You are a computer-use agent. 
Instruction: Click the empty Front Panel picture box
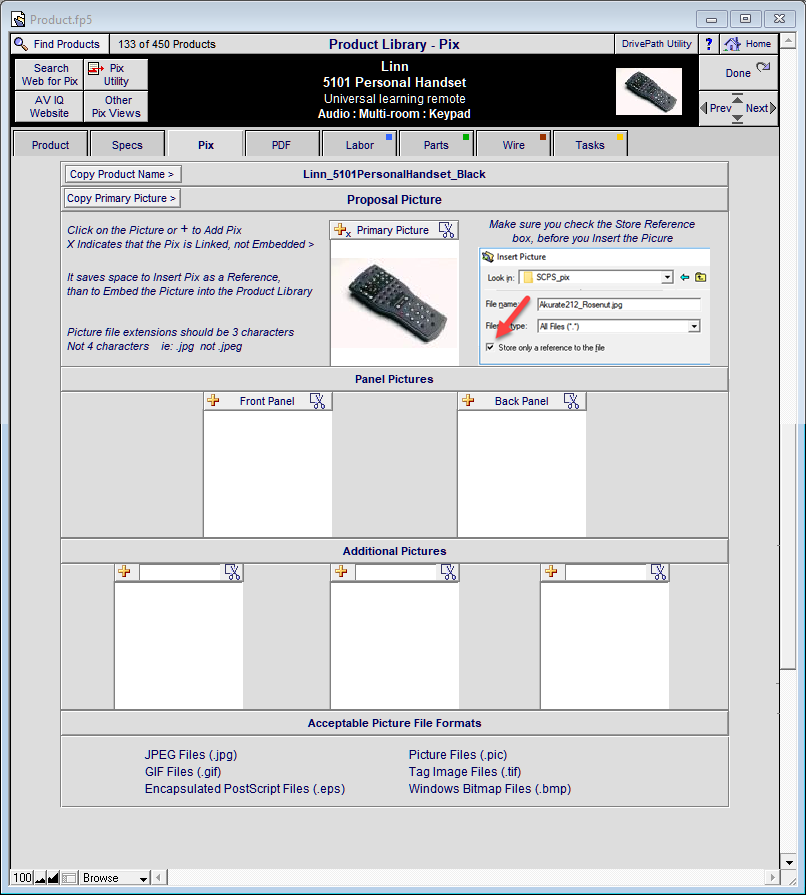(x=268, y=473)
